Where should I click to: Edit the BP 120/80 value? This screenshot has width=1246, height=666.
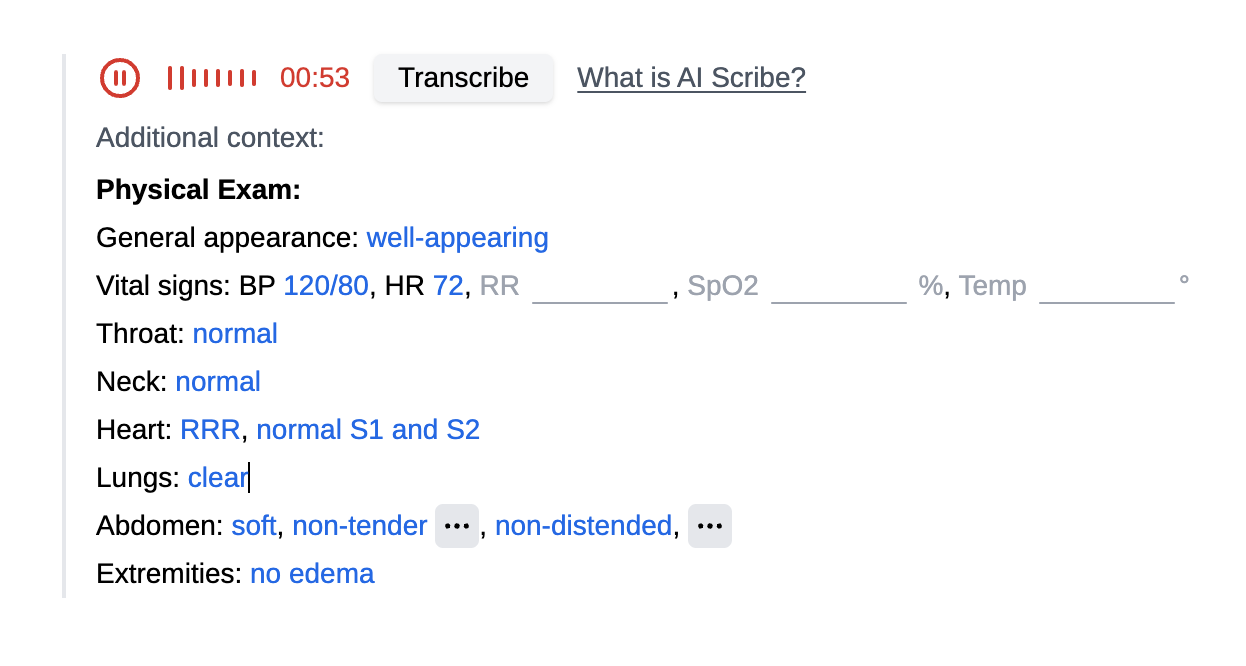click(326, 286)
